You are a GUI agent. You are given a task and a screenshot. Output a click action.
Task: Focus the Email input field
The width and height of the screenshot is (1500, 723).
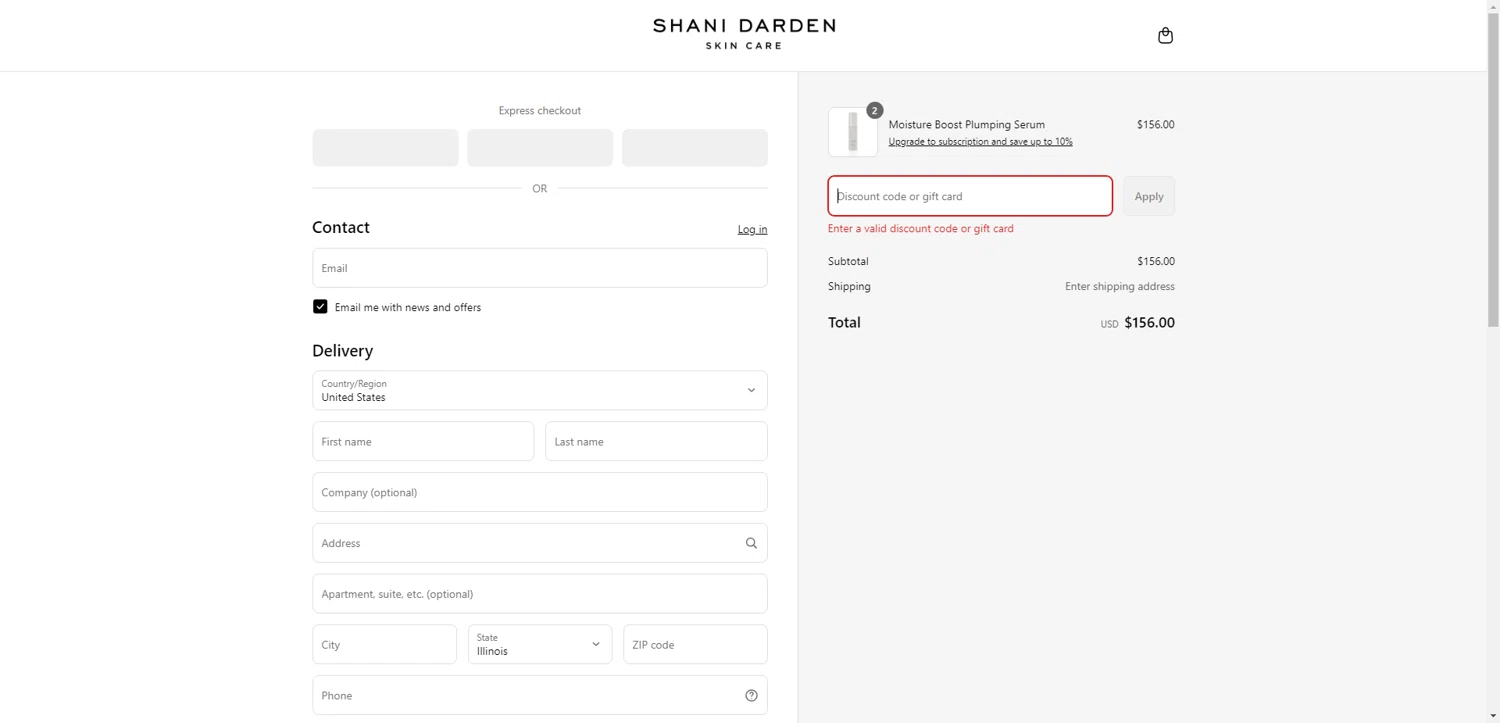[540, 268]
